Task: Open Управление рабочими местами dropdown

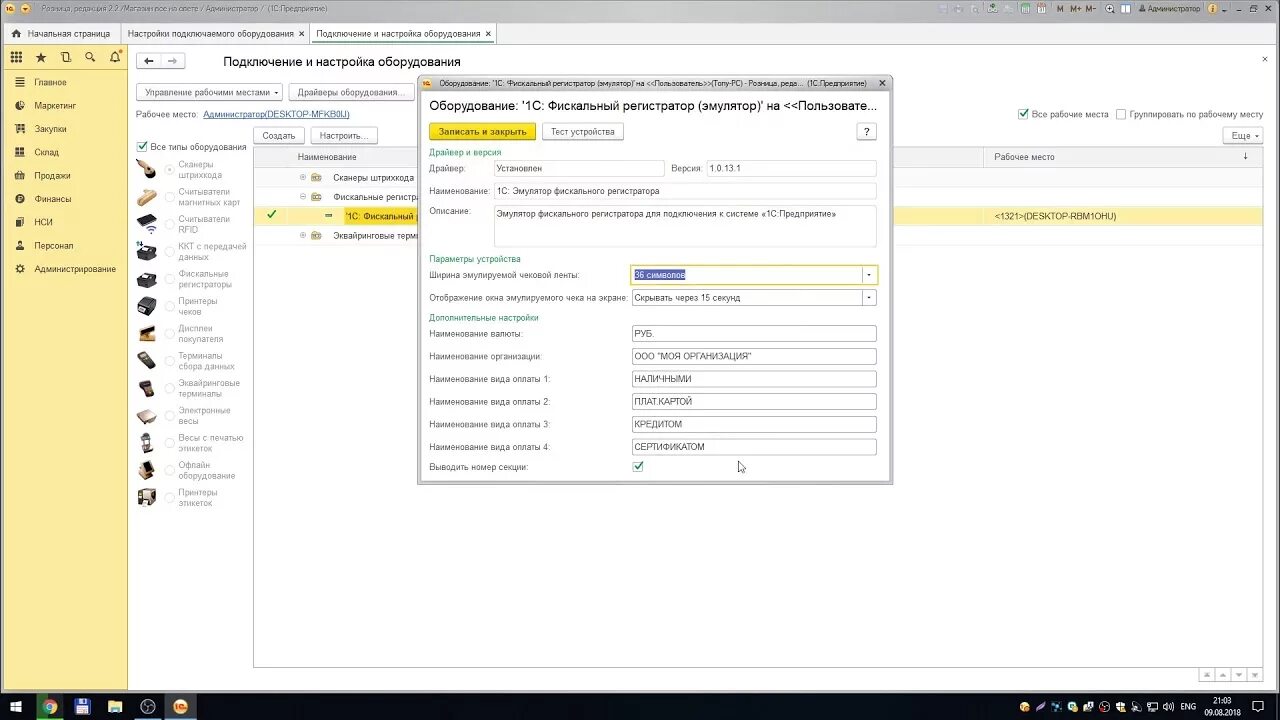Action: [209, 92]
